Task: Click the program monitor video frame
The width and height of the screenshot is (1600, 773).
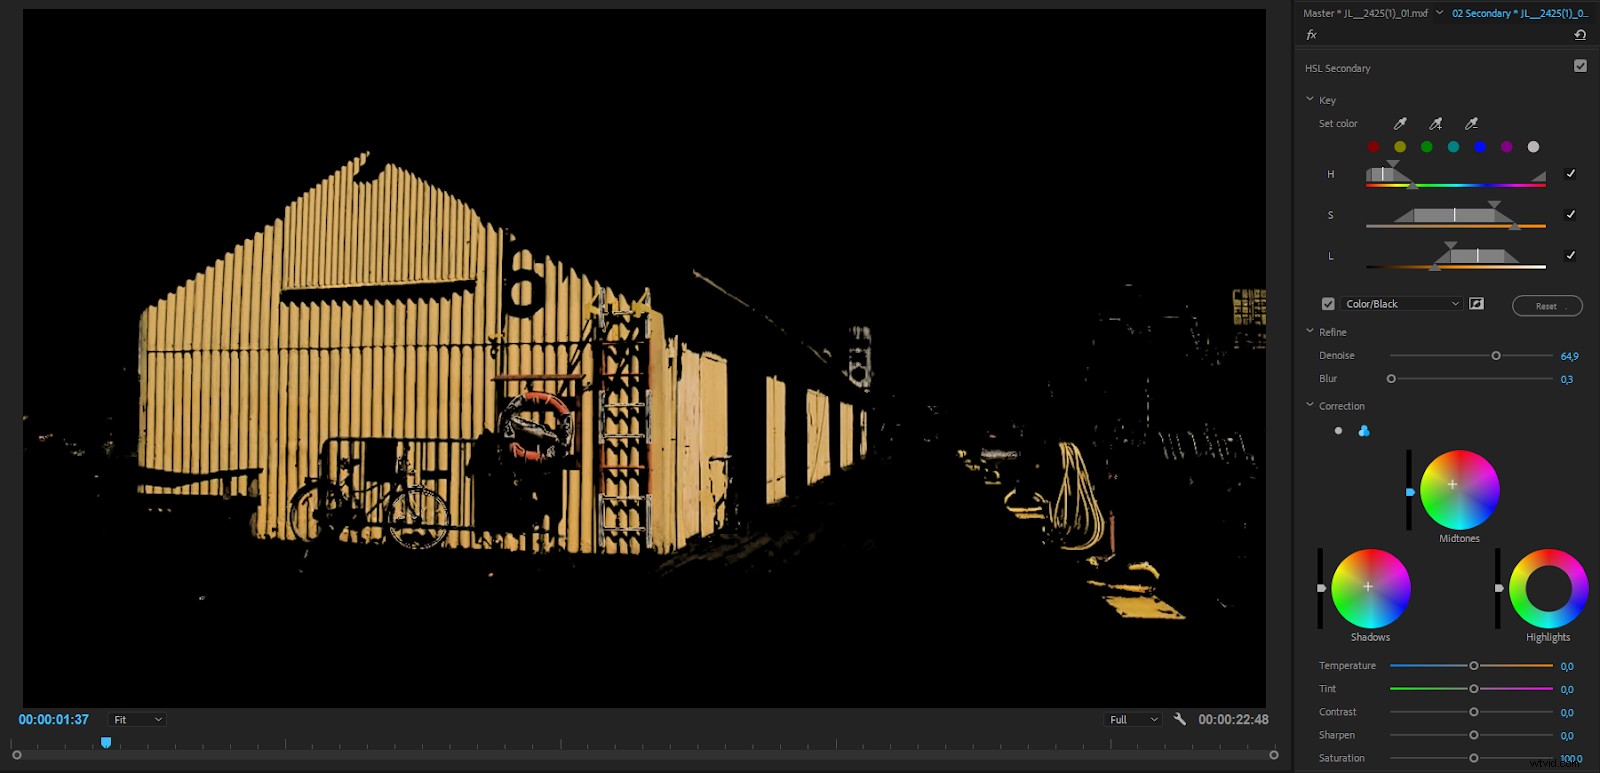Action: pyautogui.click(x=644, y=358)
